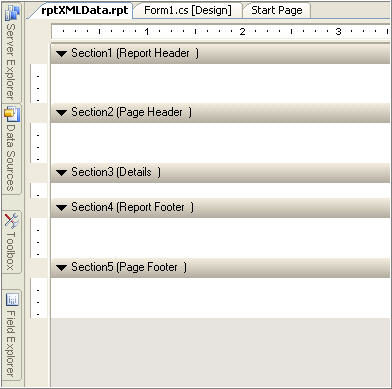Click the ruler at the 1 inch mark
This screenshot has width=392, height=389.
pos(147,32)
